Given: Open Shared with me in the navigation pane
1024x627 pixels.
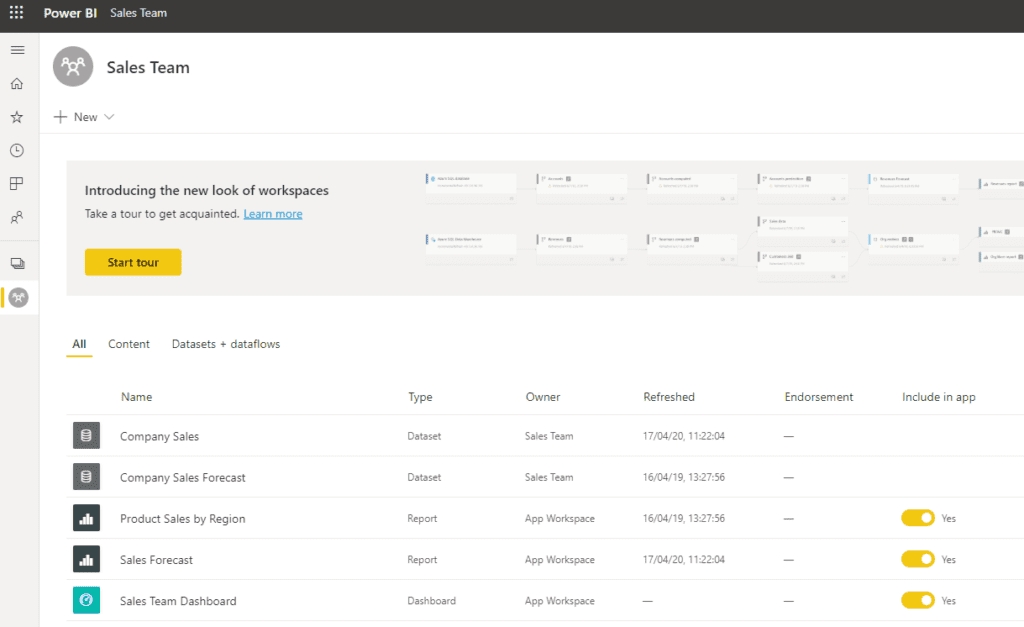Looking at the screenshot, I should 16,217.
